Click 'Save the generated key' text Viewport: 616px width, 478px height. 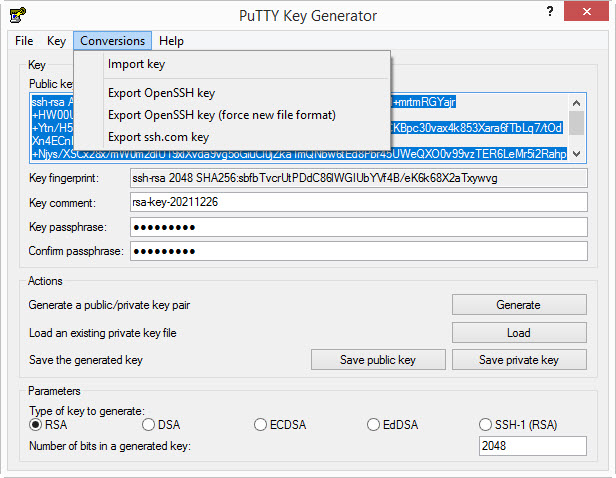point(86,360)
